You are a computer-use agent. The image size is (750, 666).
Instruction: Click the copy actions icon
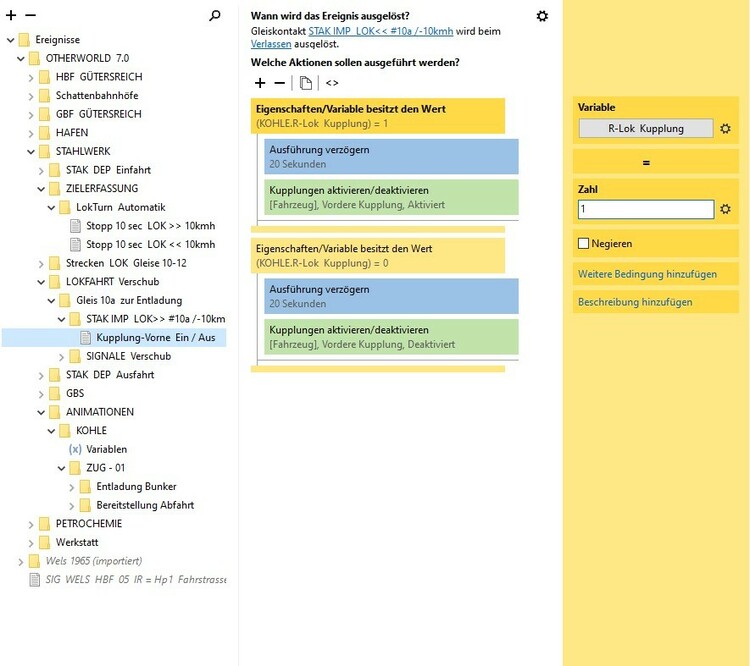pos(306,83)
